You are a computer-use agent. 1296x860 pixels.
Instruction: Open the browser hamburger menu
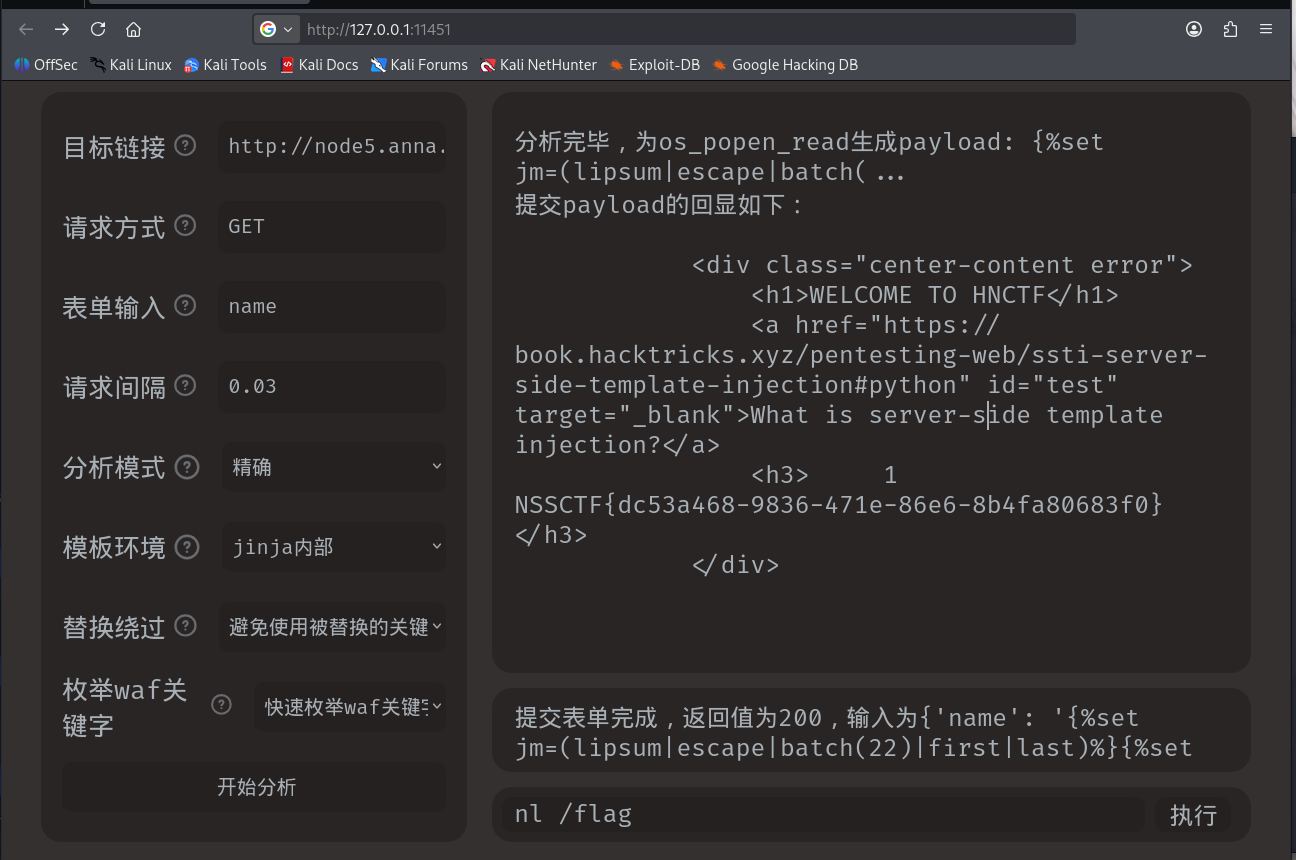click(x=1266, y=29)
